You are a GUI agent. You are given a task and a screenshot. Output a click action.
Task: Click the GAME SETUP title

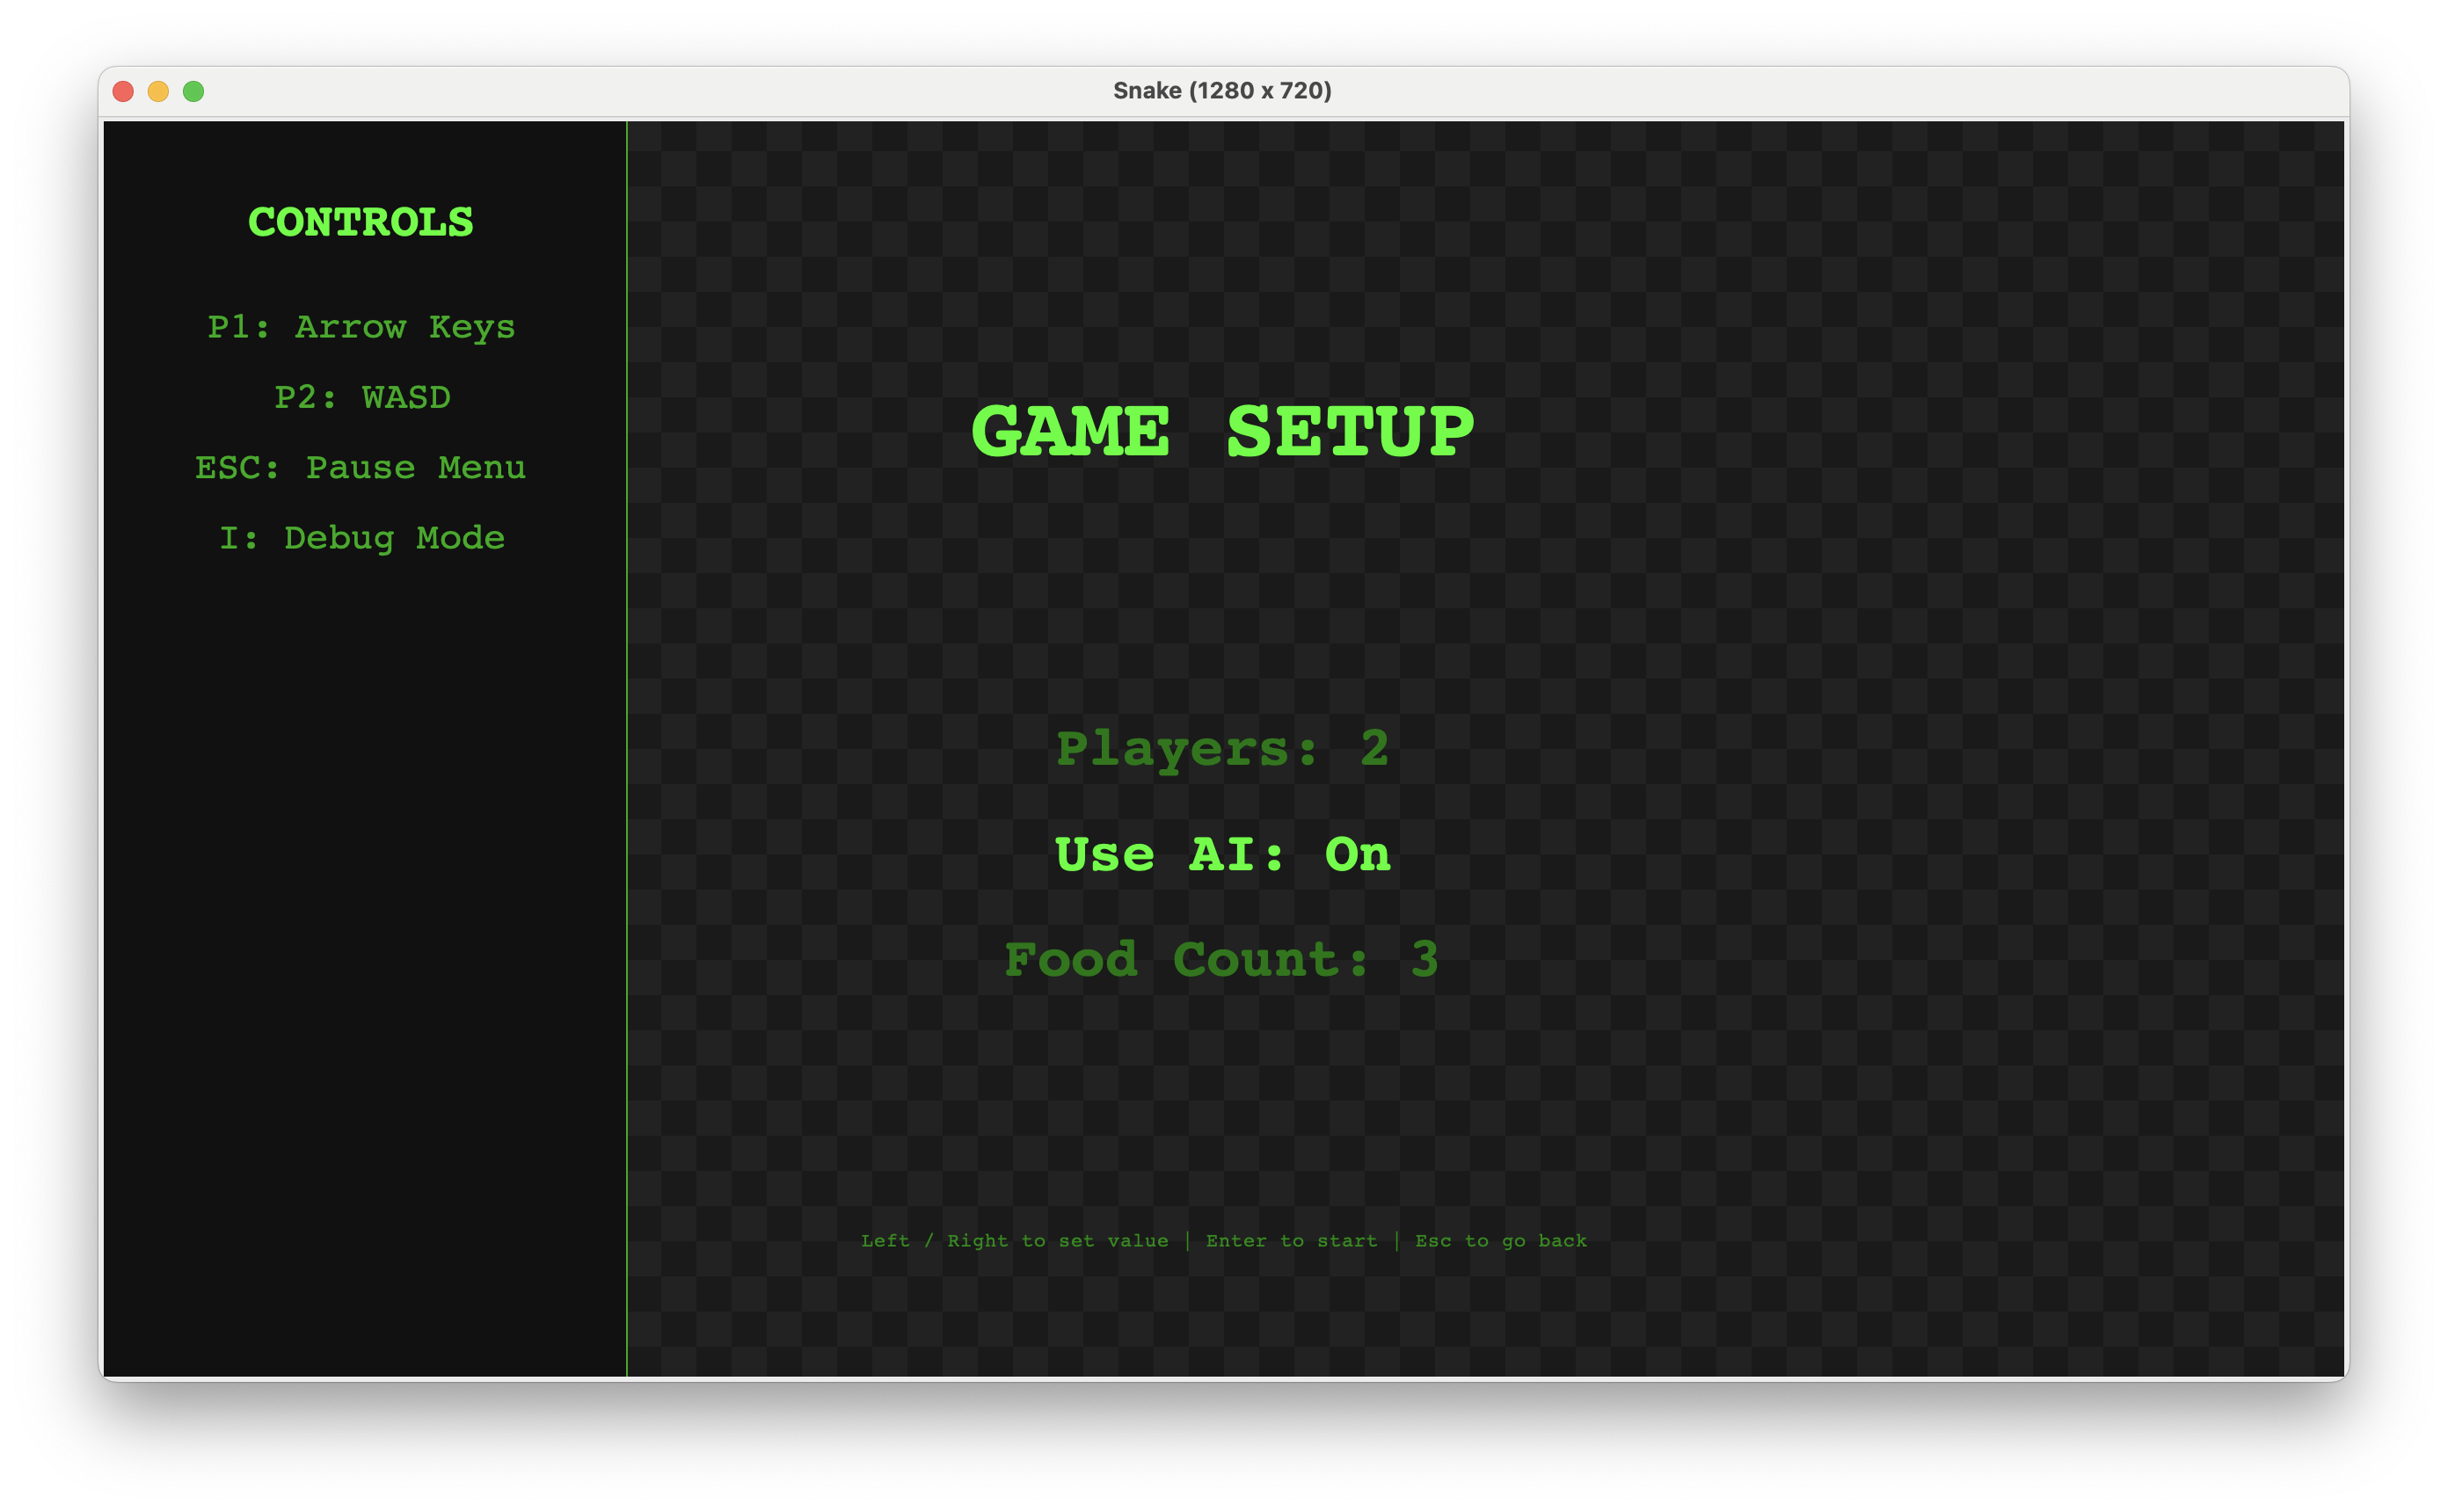tap(1222, 432)
